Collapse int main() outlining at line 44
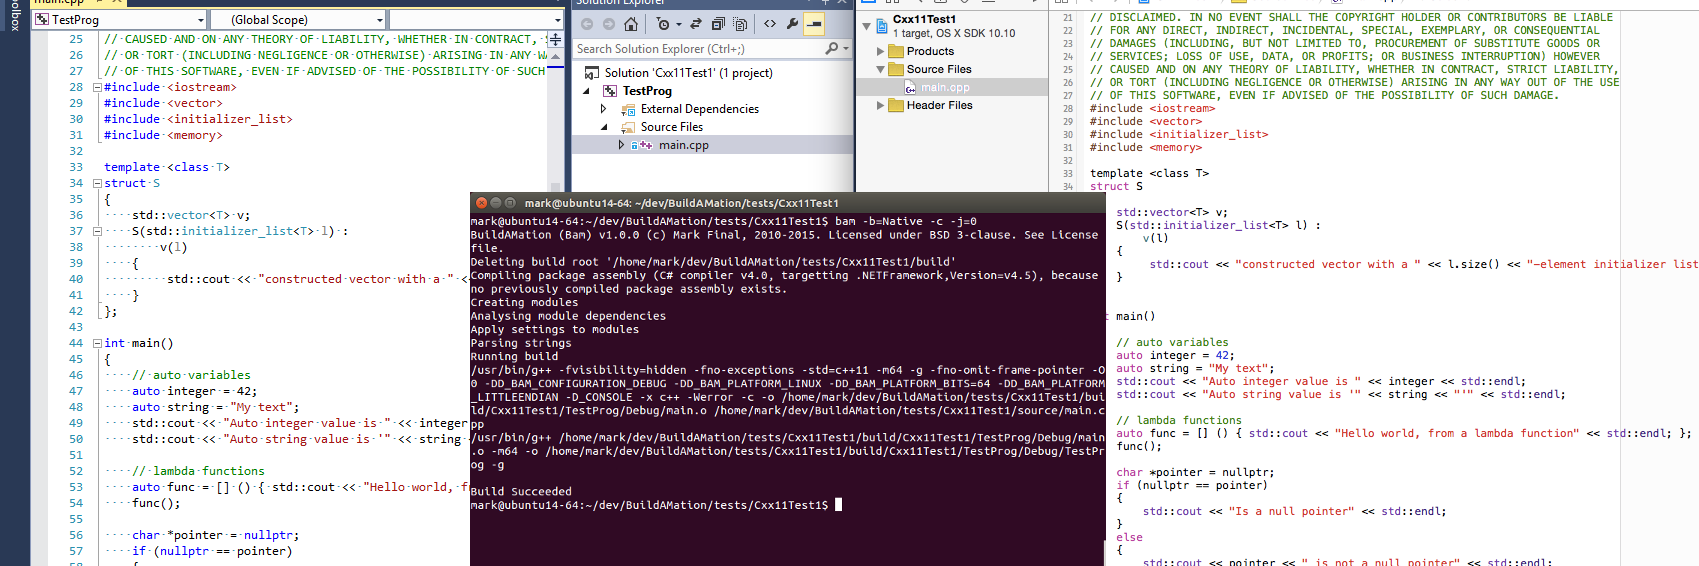This screenshot has width=1699, height=566. tap(97, 343)
